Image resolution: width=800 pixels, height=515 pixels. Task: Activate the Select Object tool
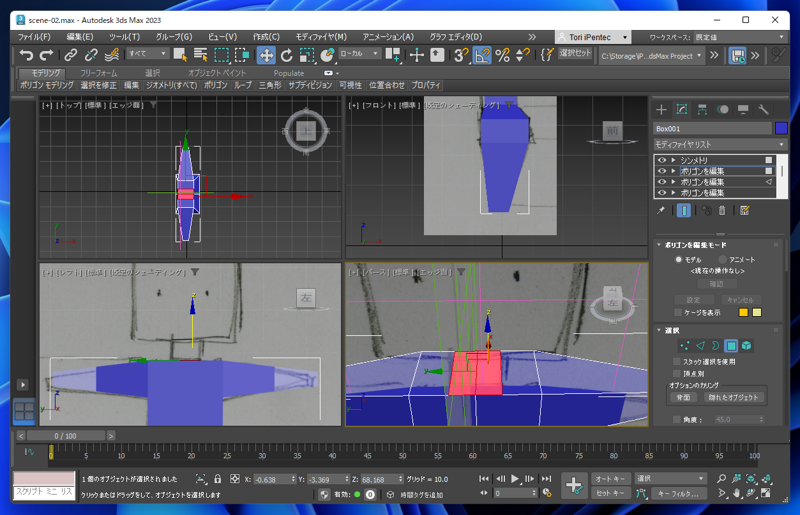[x=180, y=55]
